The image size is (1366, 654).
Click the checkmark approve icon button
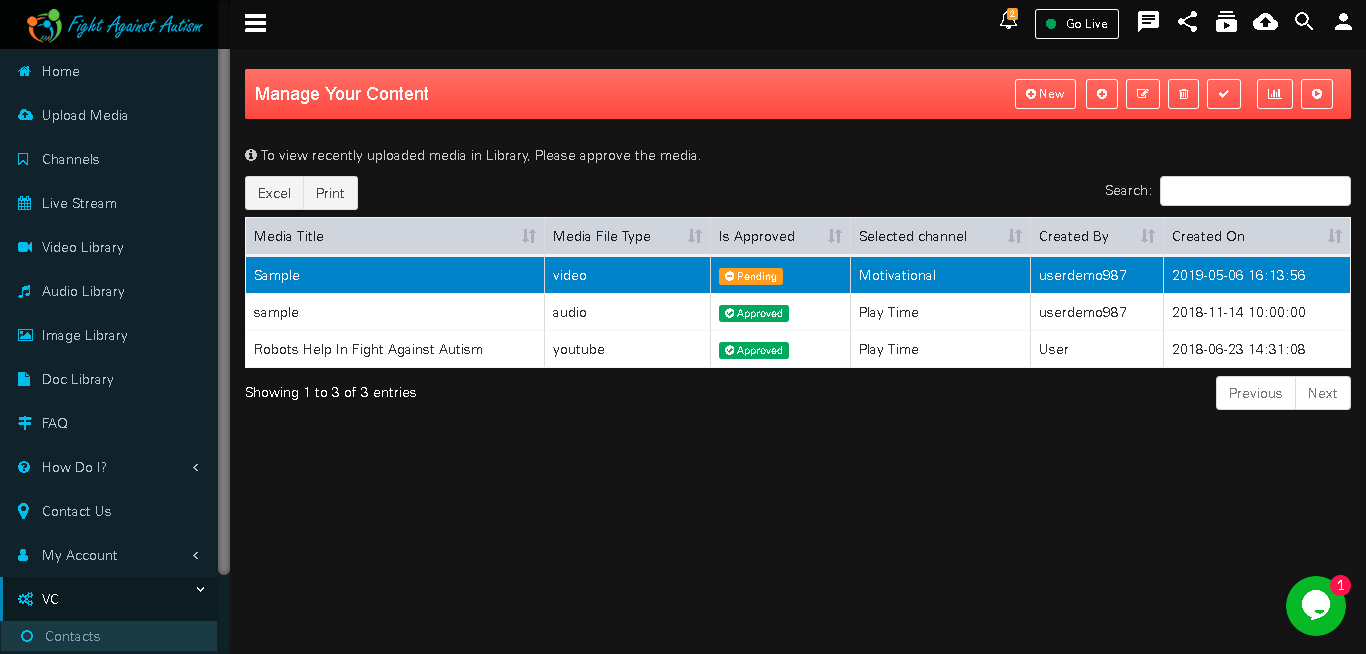tap(1224, 94)
